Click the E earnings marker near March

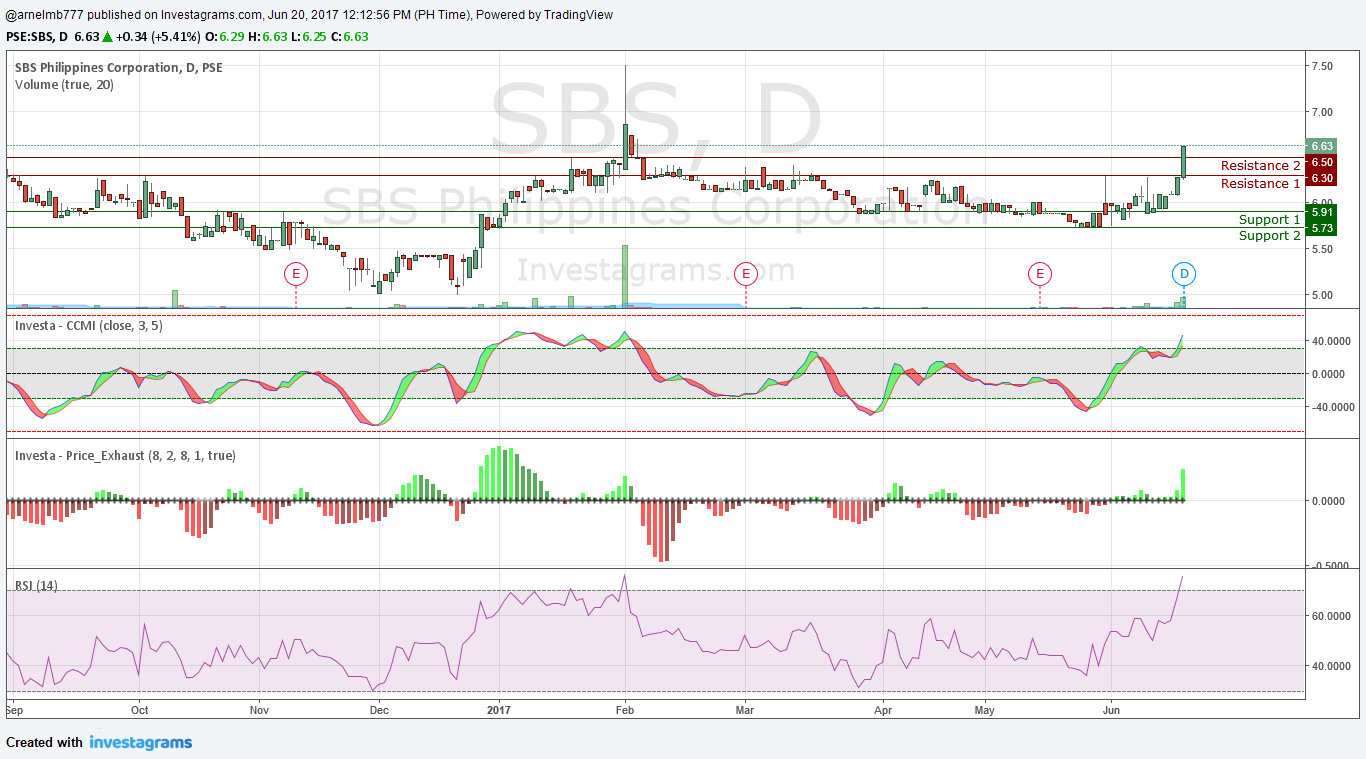pyautogui.click(x=745, y=273)
